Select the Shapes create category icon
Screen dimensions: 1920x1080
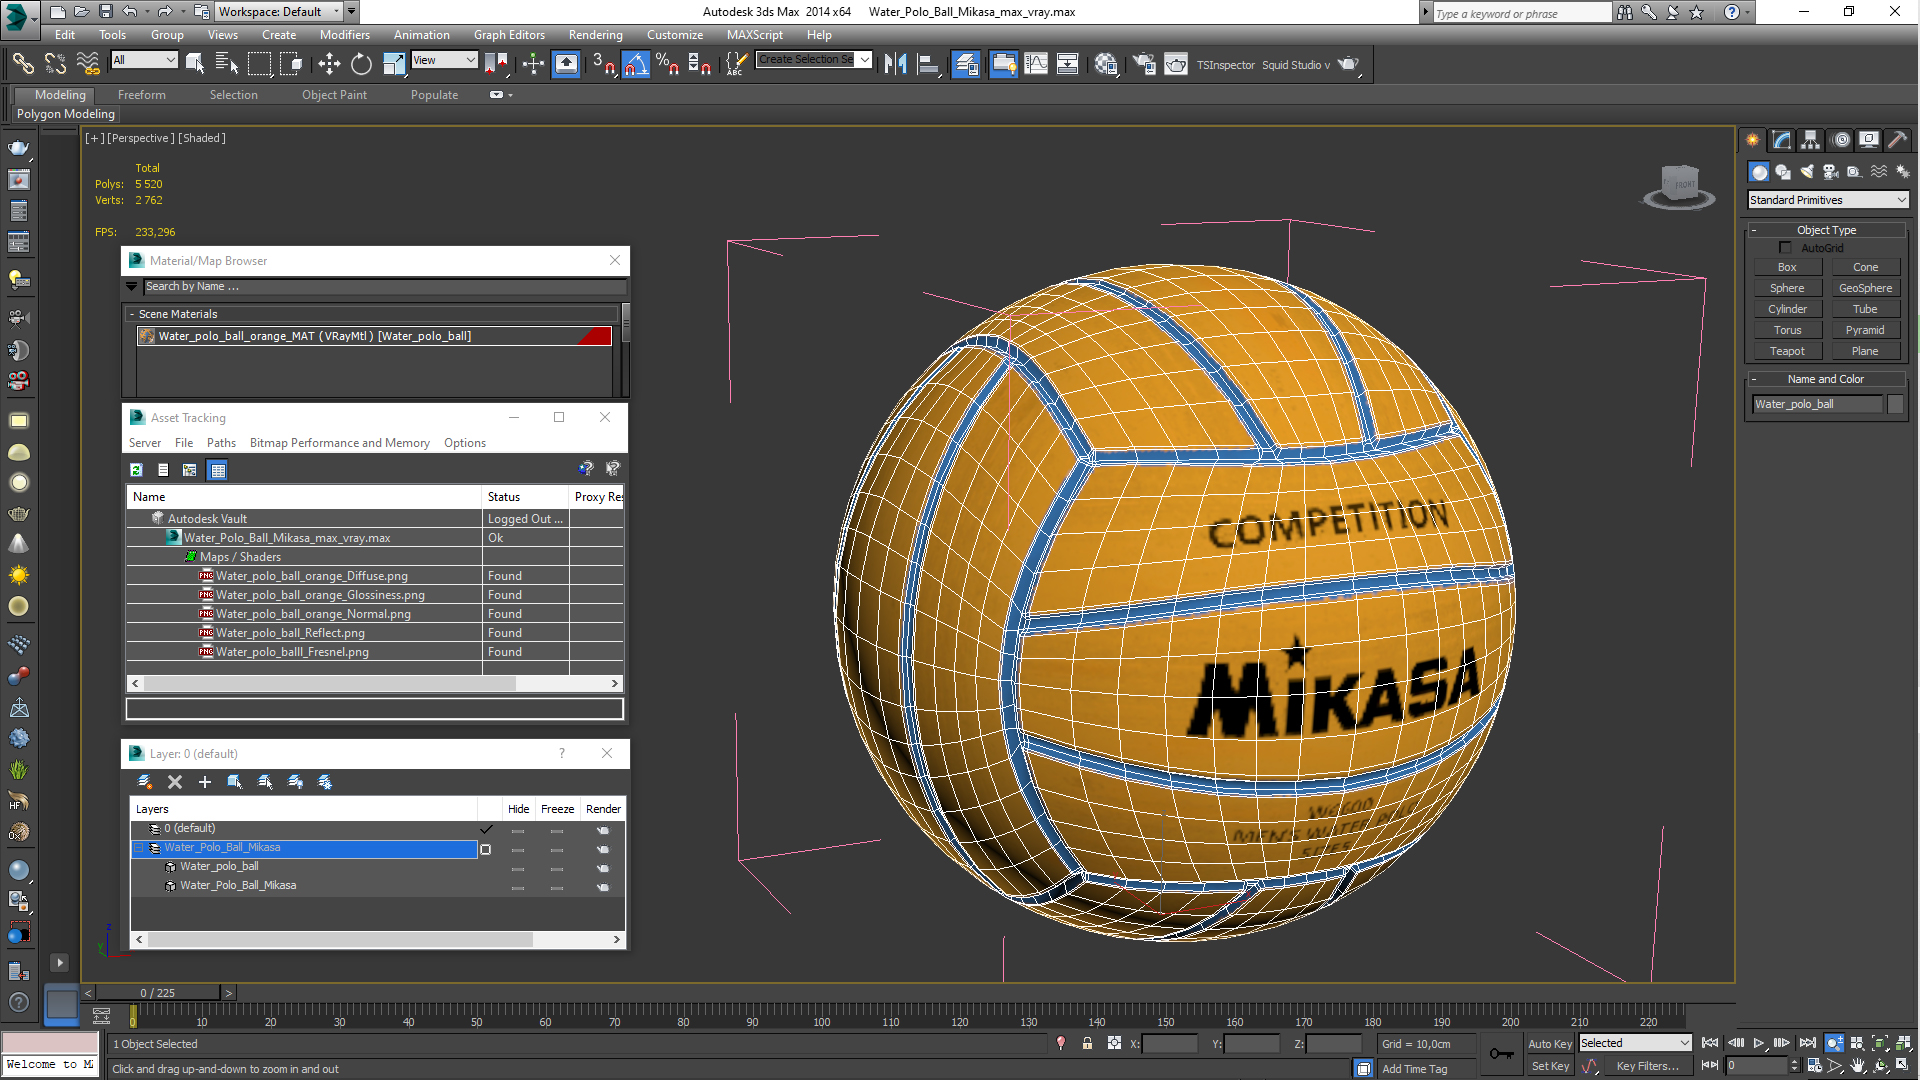pyautogui.click(x=1783, y=172)
